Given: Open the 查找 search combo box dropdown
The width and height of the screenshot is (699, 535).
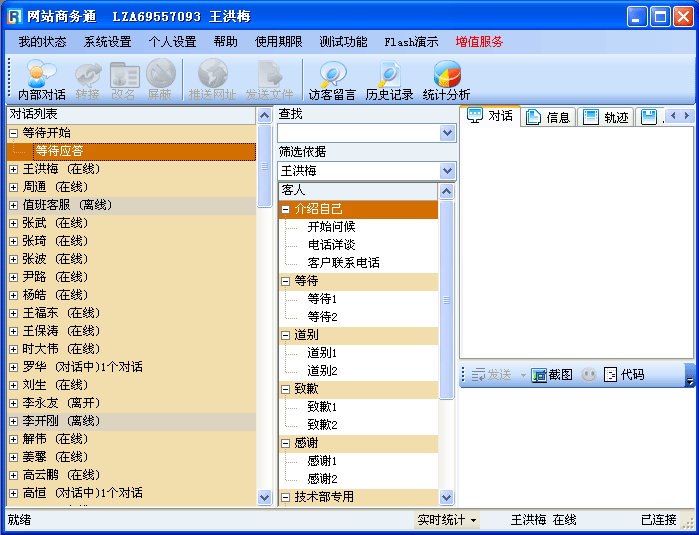Looking at the screenshot, I should point(447,133).
